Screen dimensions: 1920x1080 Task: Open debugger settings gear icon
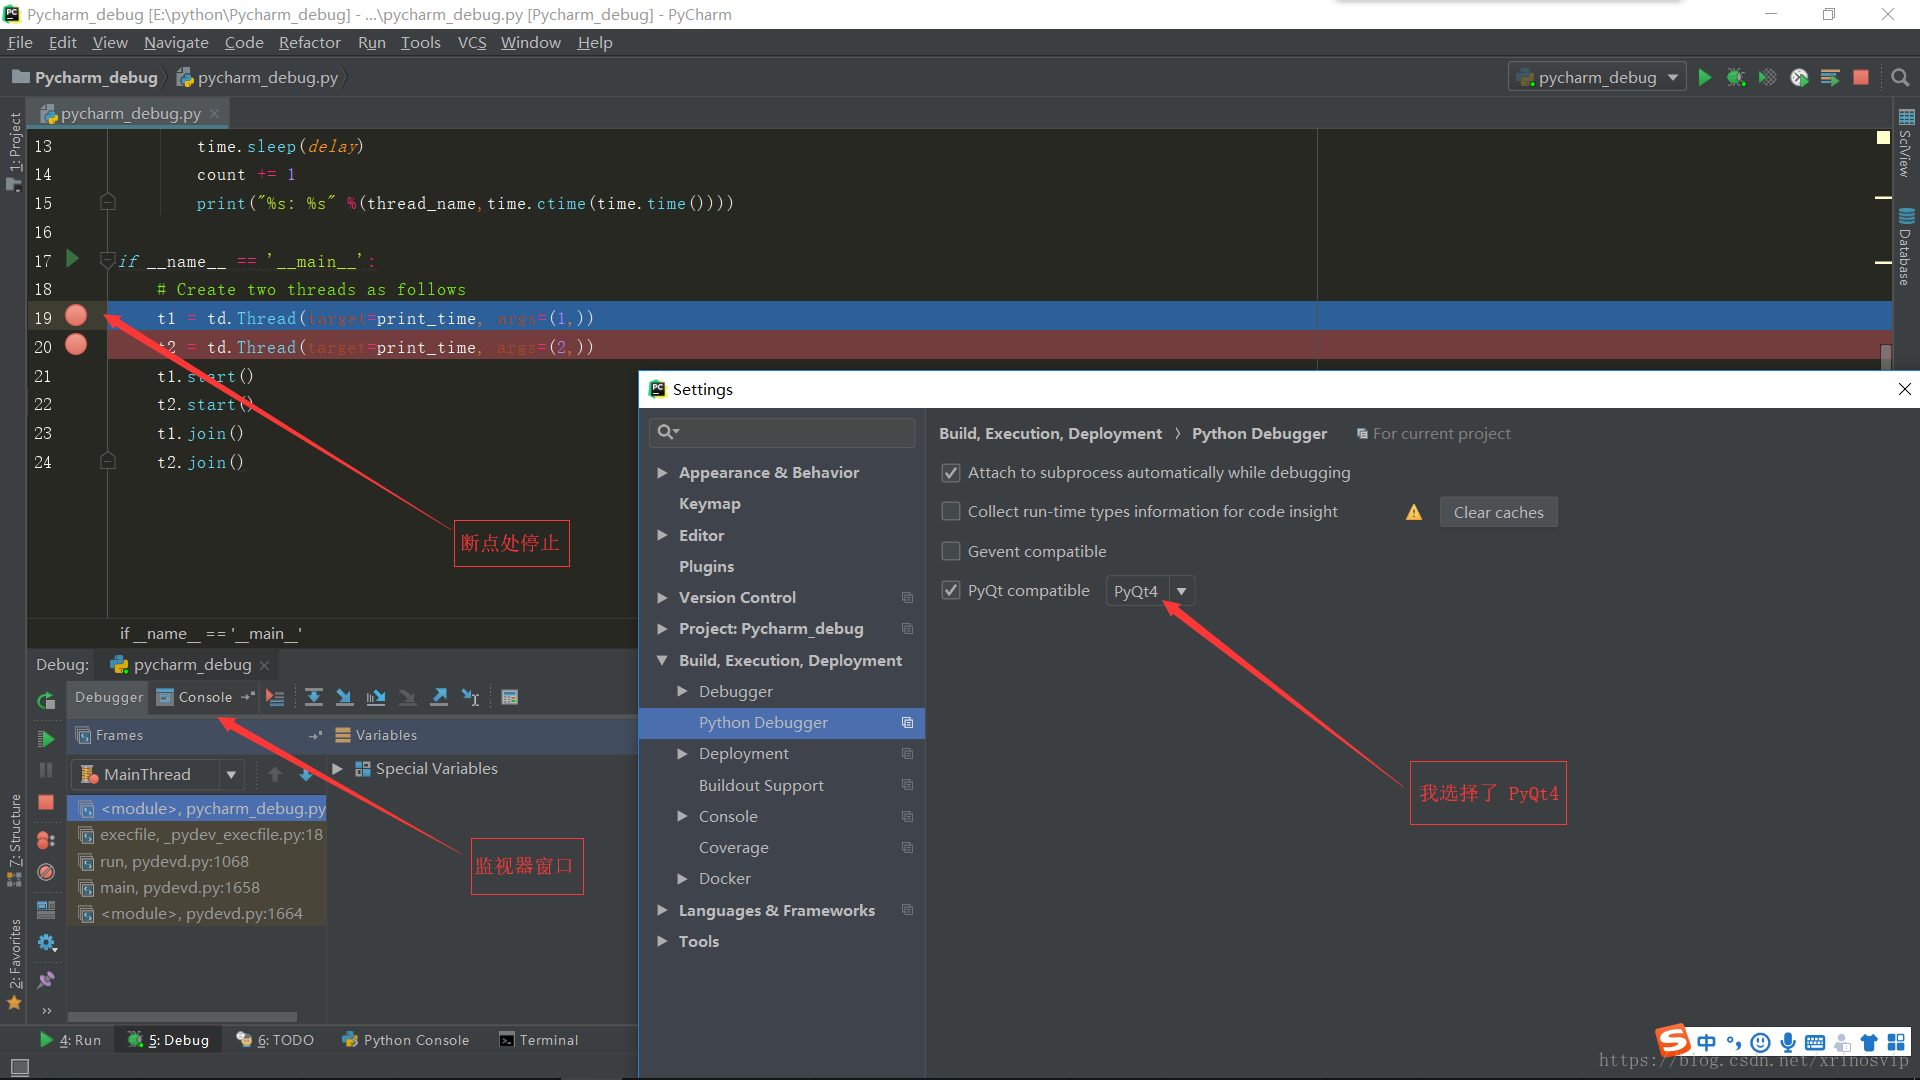pyautogui.click(x=46, y=942)
